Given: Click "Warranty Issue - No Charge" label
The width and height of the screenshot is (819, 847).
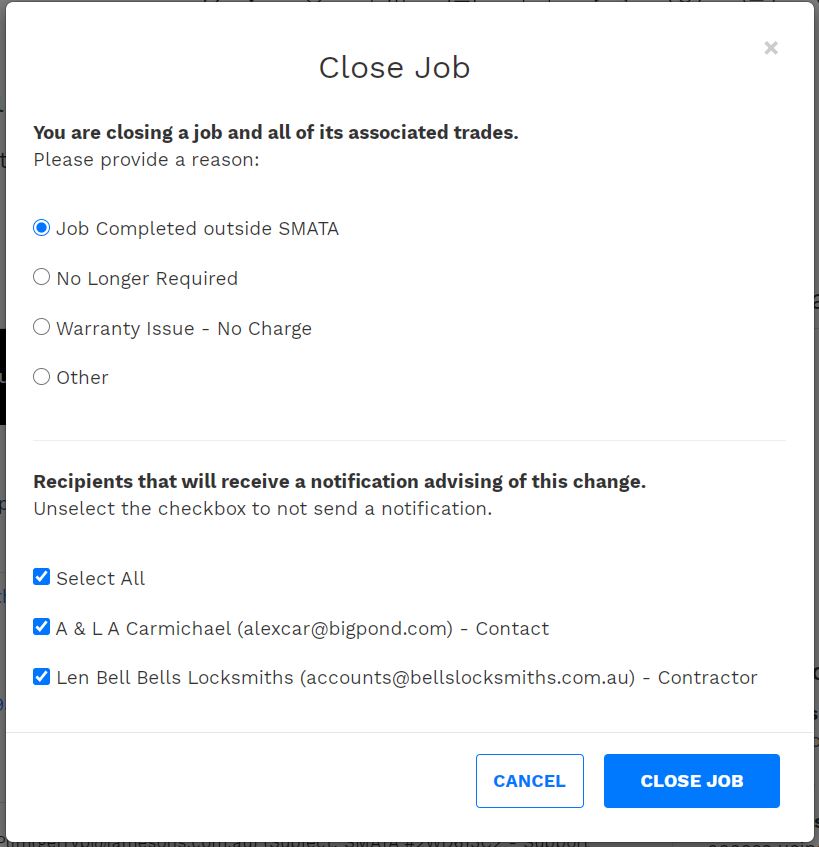Looking at the screenshot, I should (183, 328).
